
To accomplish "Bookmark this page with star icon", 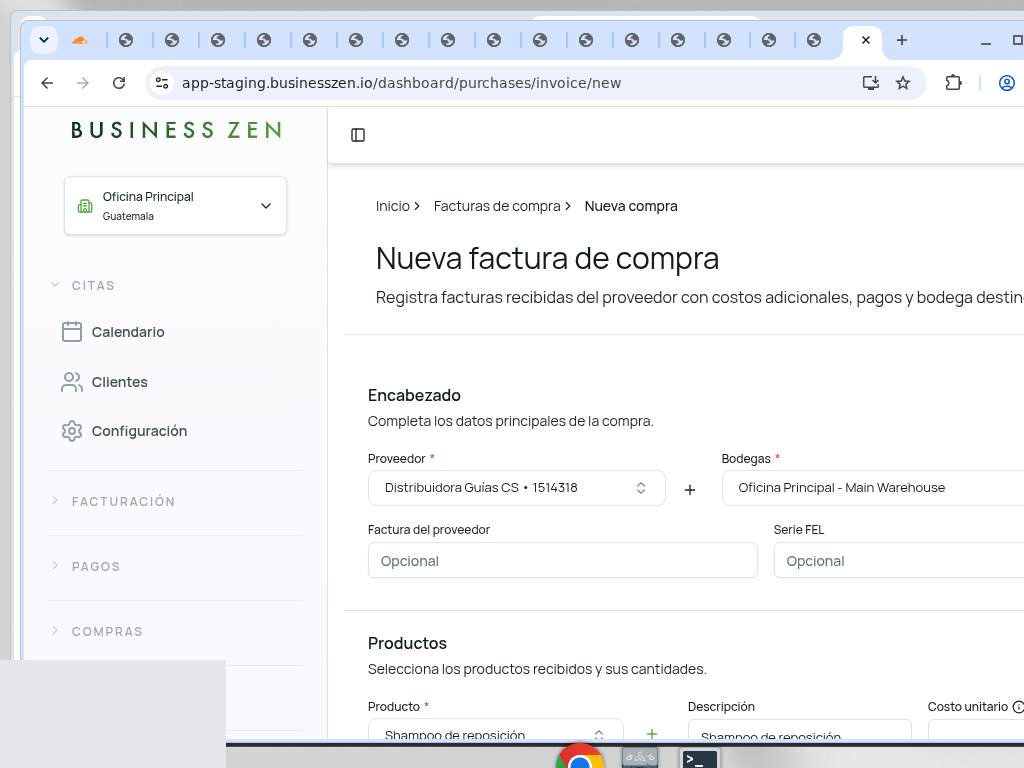I will 903,83.
